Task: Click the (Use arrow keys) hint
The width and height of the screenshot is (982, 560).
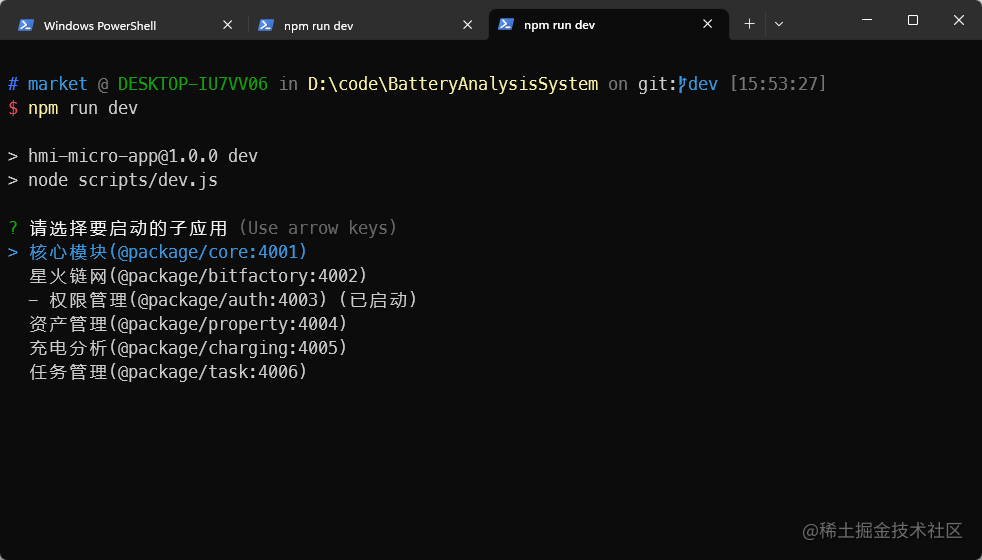Action: point(318,228)
